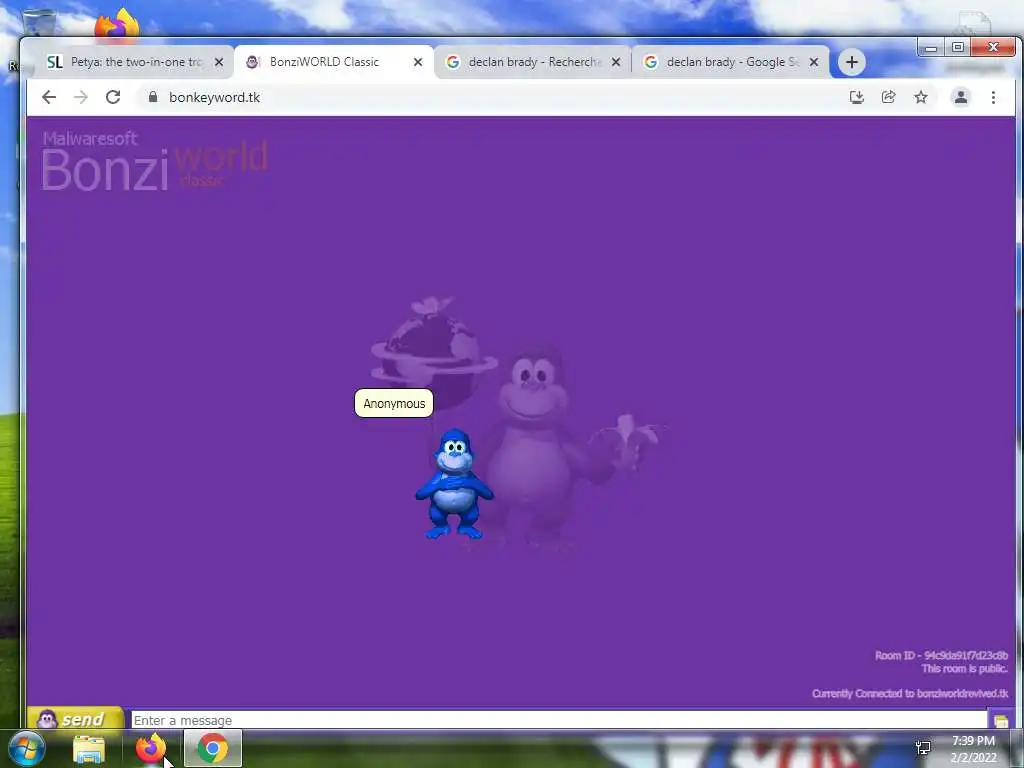Click the forward navigation arrow

click(80, 97)
